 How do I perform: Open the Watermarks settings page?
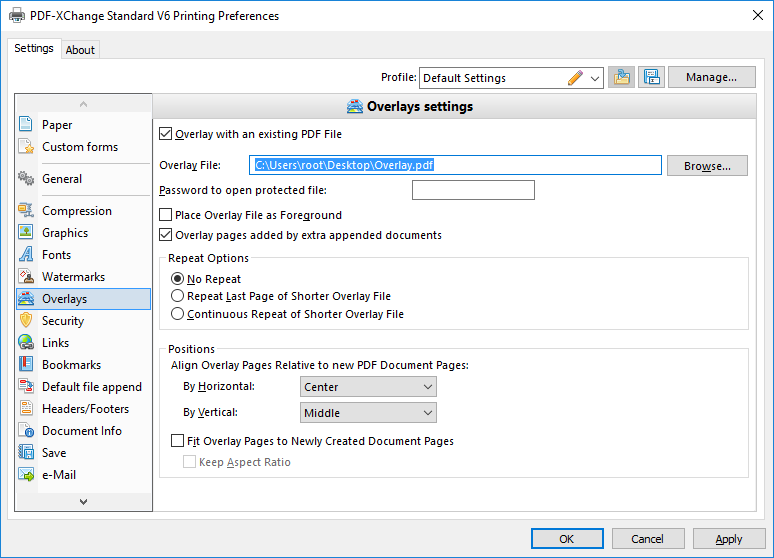(83, 277)
